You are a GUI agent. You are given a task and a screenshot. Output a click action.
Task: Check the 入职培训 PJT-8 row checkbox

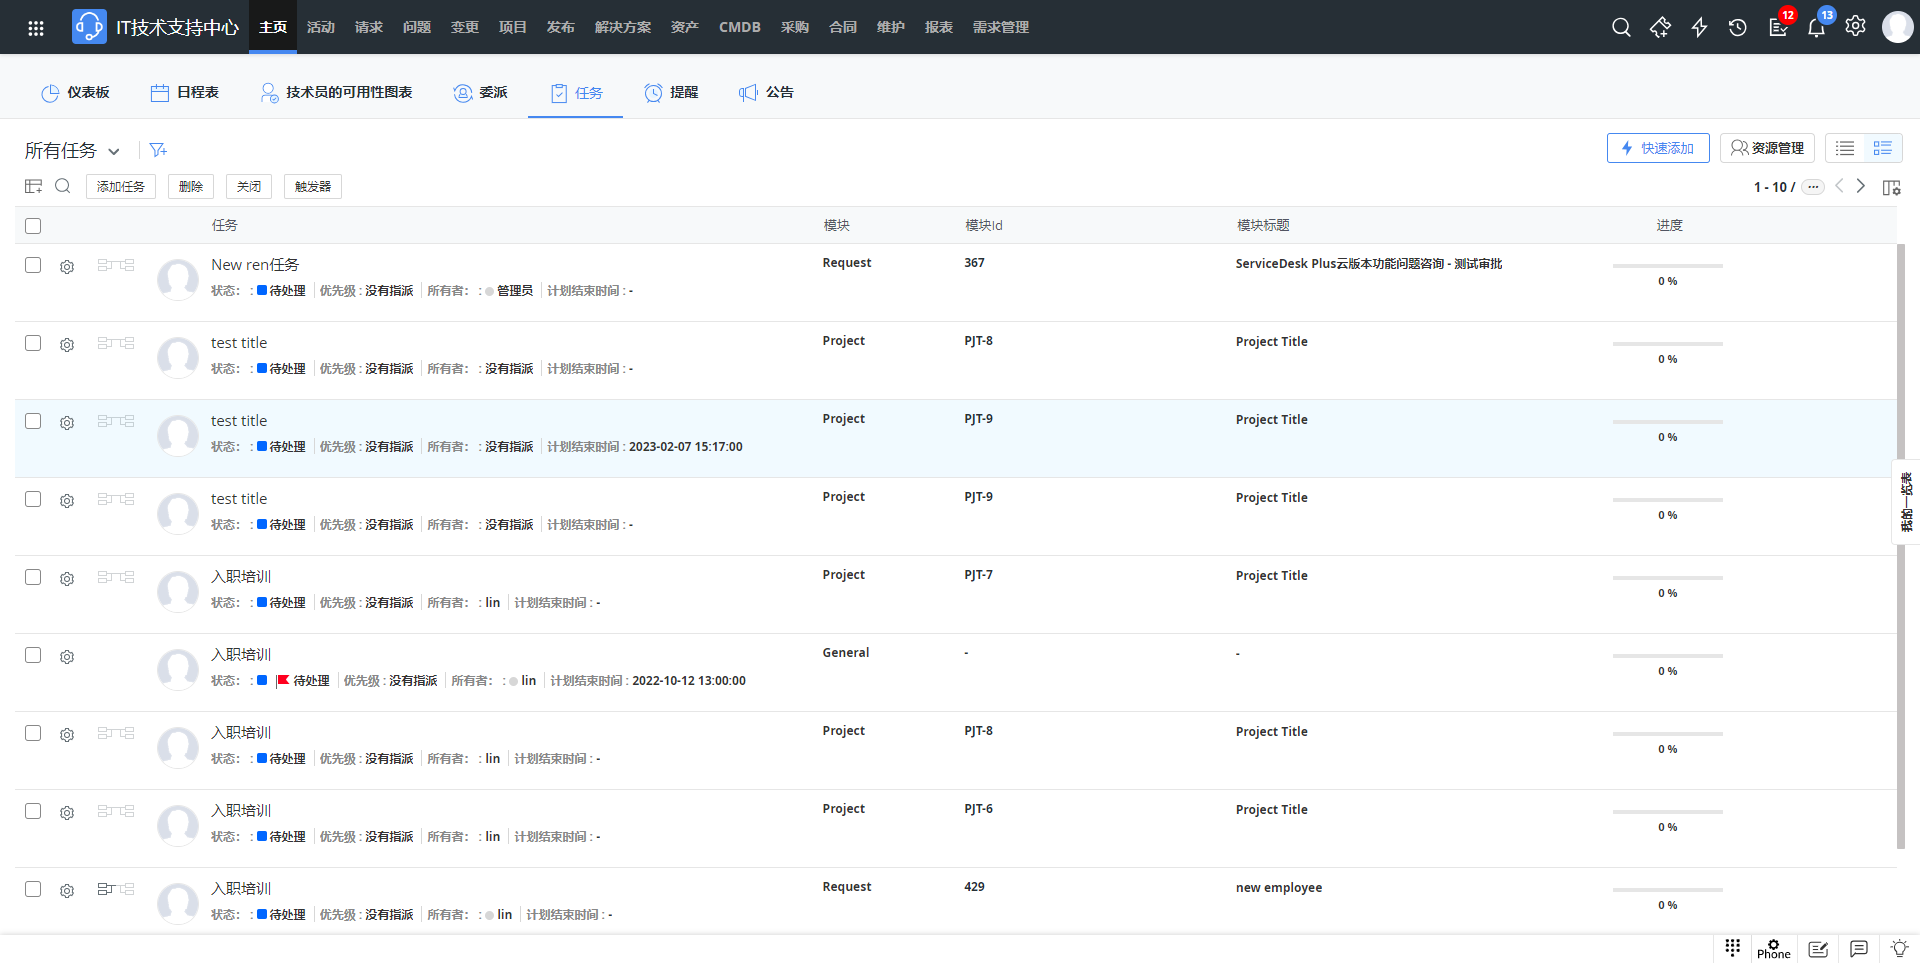(33, 733)
